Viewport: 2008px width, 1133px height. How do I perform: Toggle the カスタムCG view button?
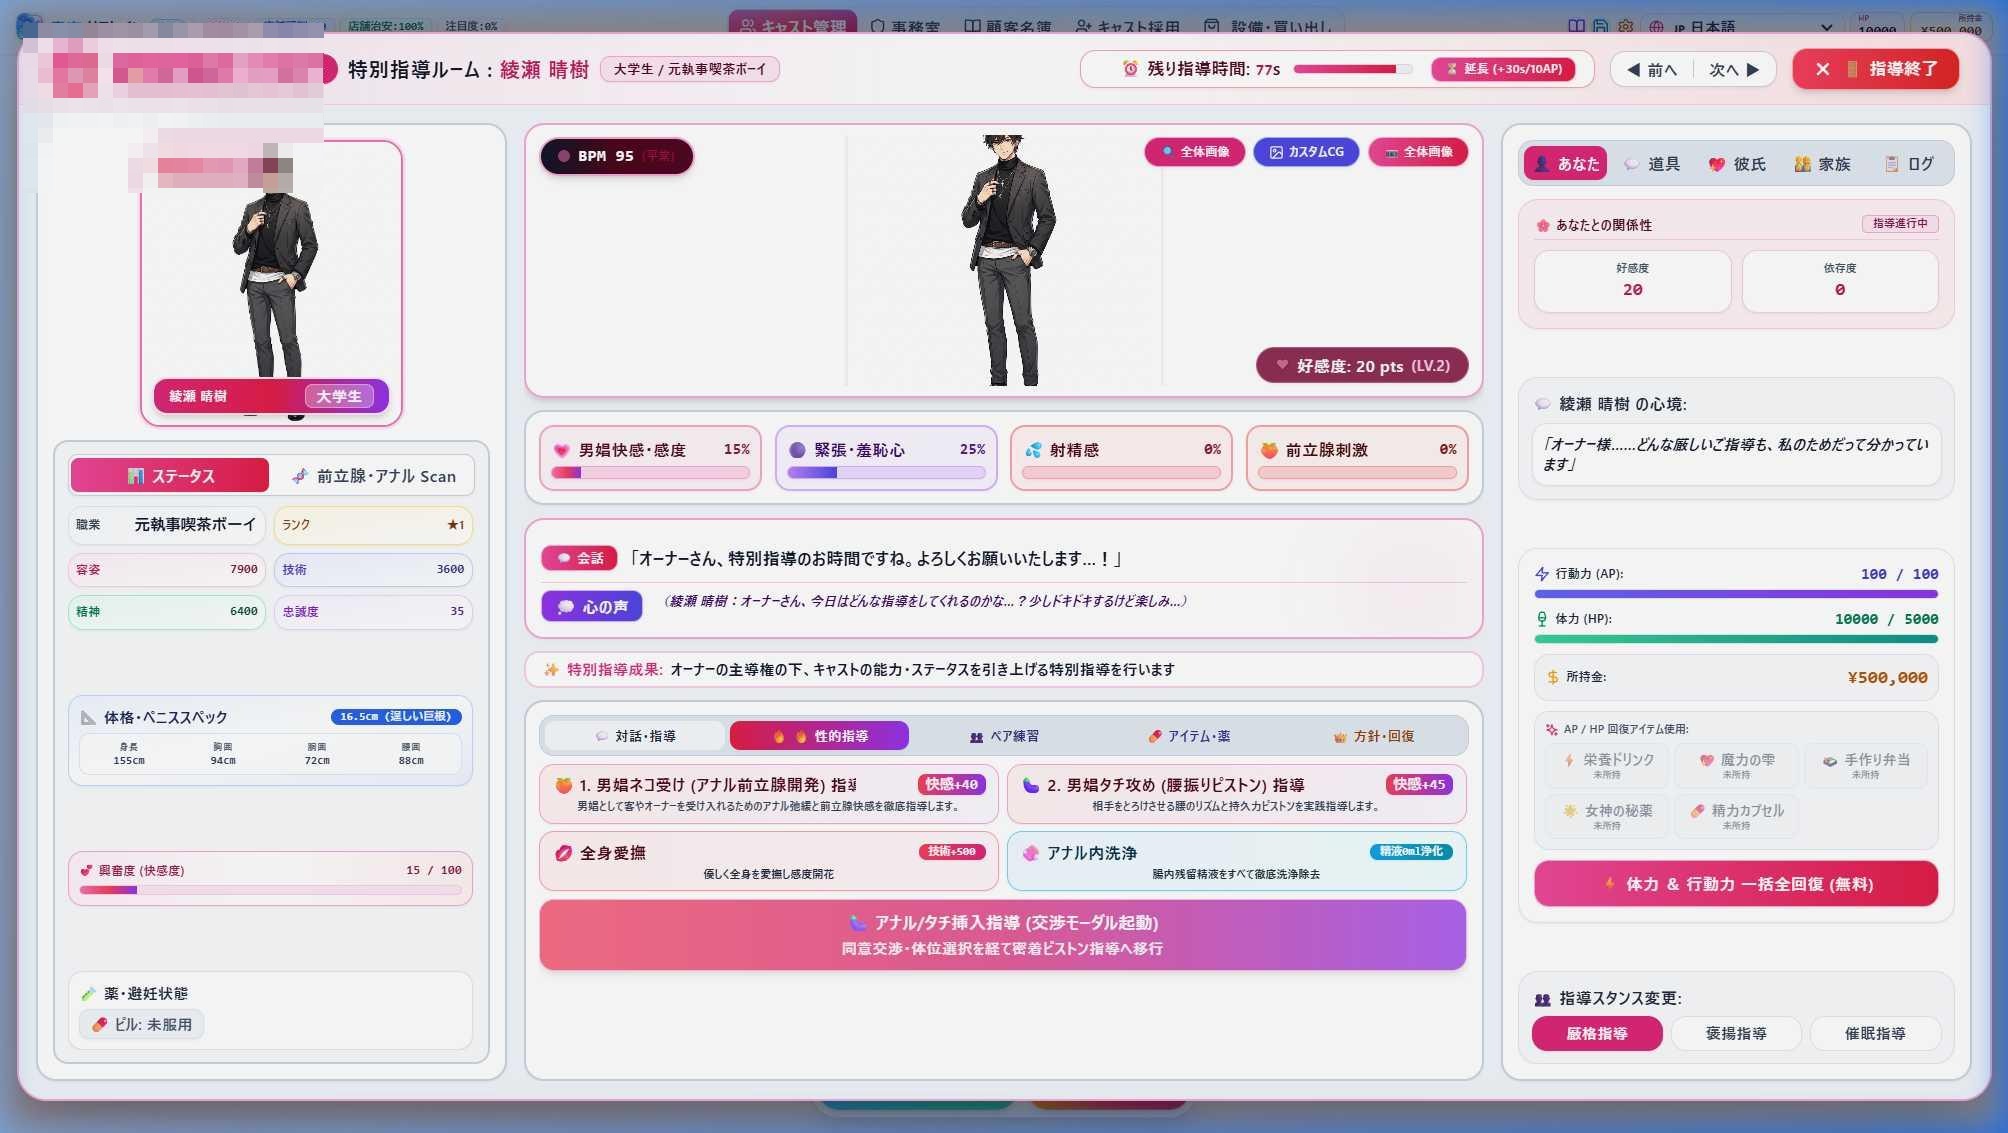point(1306,152)
